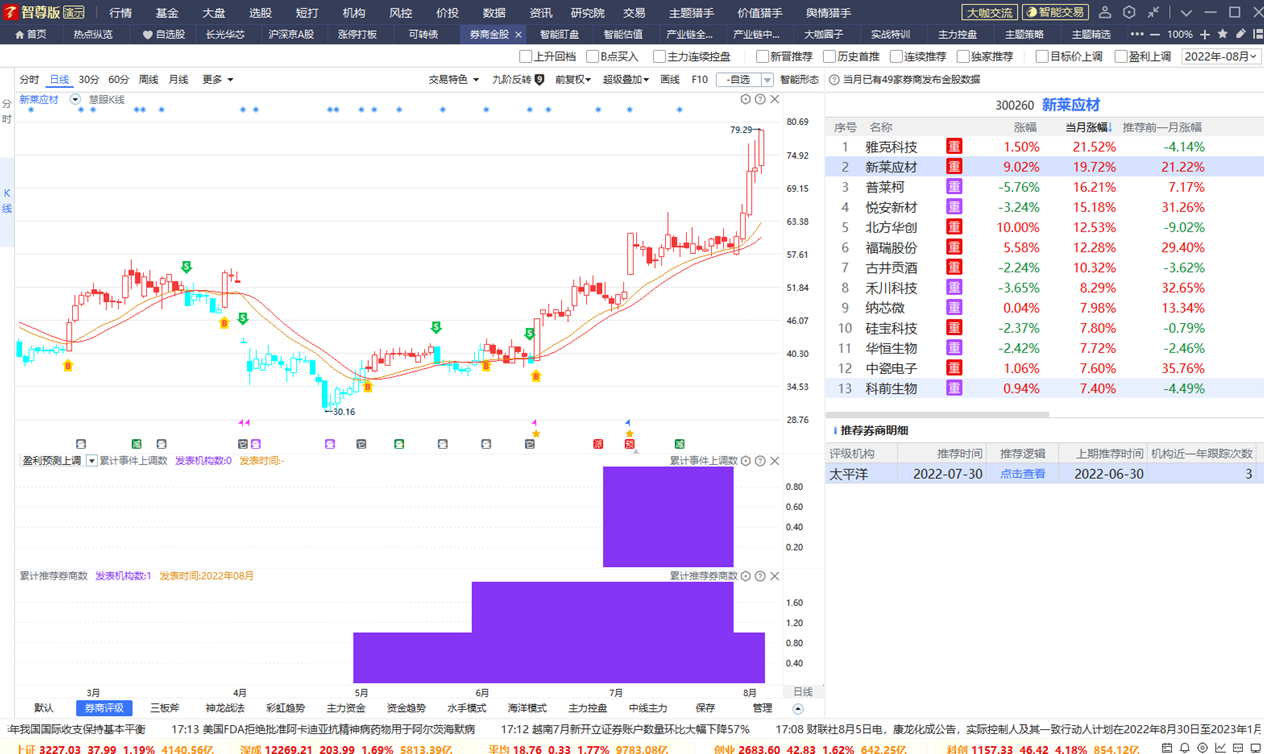The height and width of the screenshot is (754, 1264).
Task: Sort by the 当月涨幅 column header
Action: 1089,127
